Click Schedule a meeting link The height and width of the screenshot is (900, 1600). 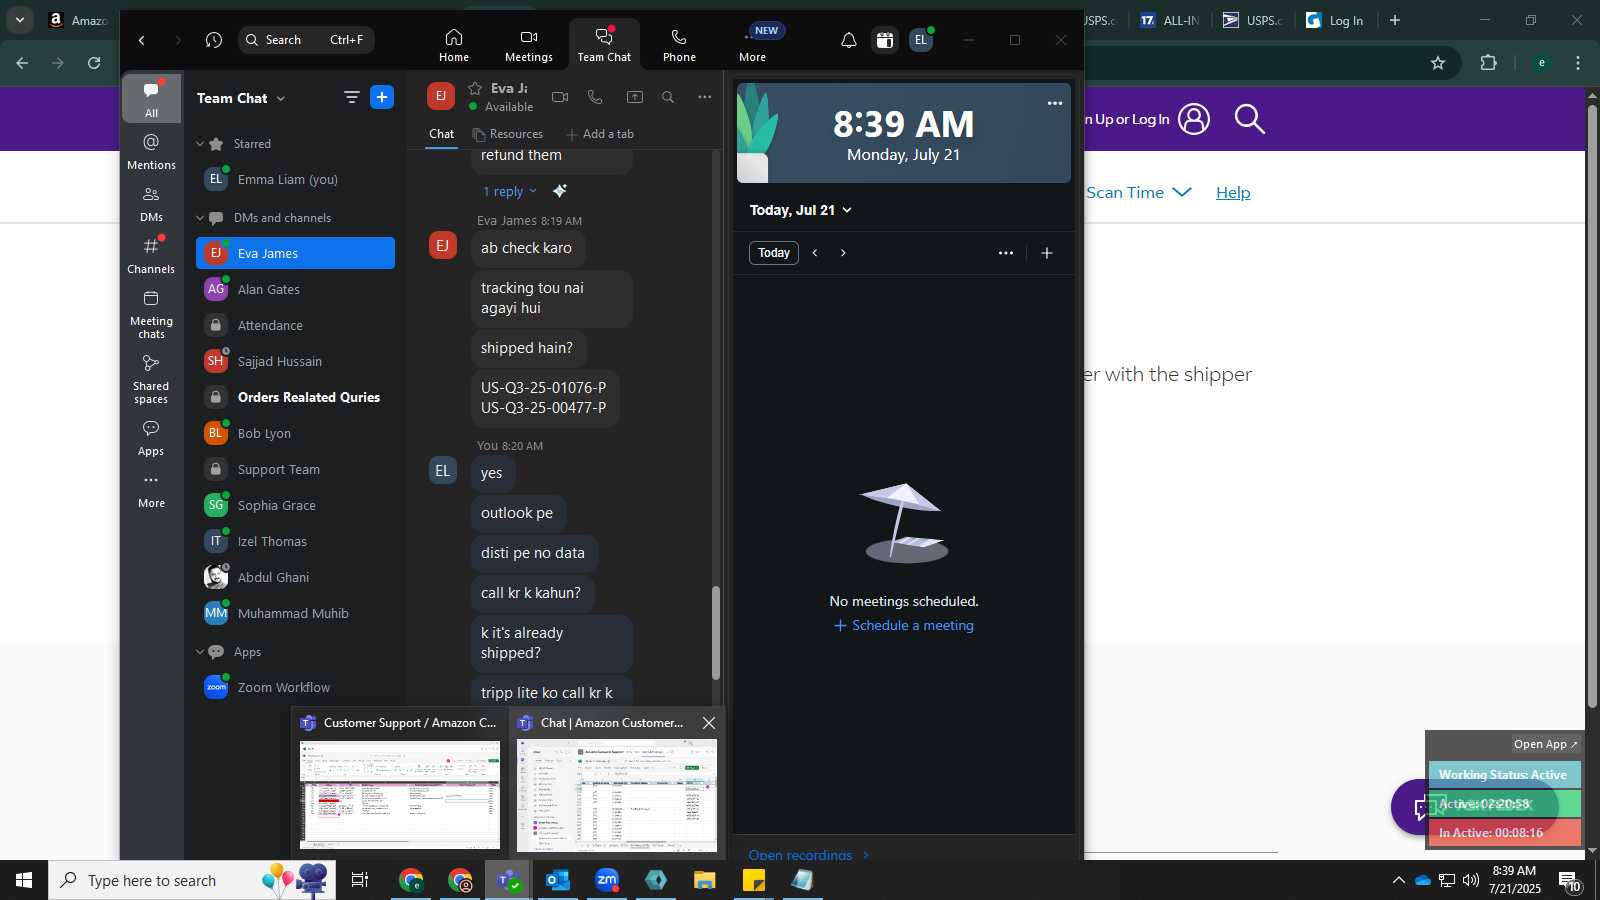904,625
